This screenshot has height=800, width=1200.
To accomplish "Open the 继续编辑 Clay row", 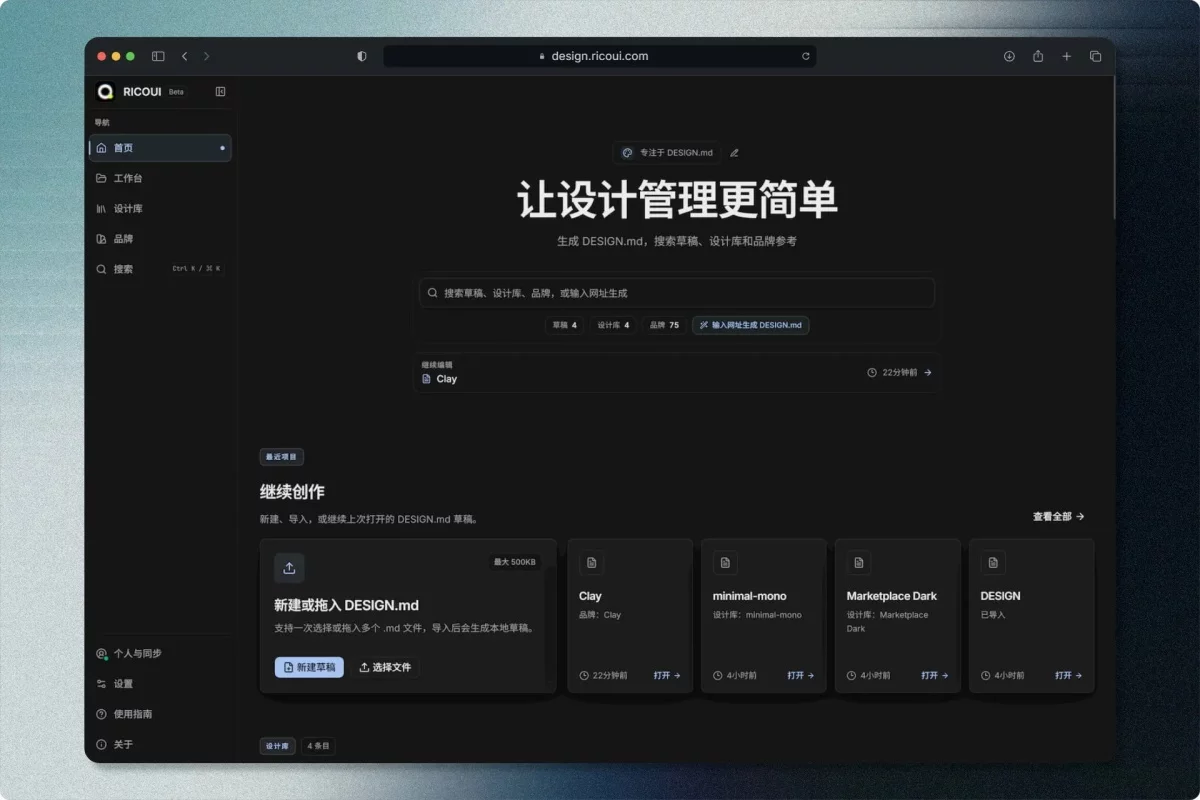I will (677, 372).
